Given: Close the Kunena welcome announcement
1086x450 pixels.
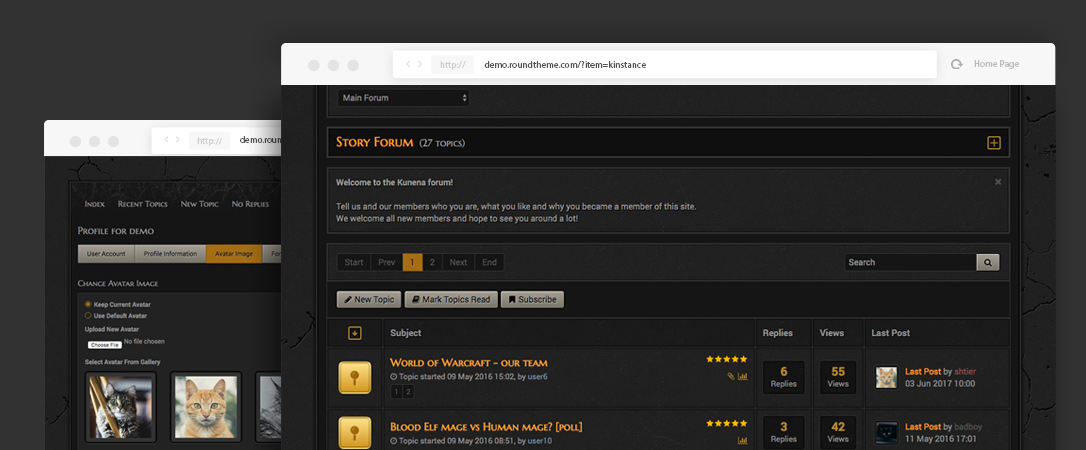Looking at the screenshot, I should pos(998,182).
